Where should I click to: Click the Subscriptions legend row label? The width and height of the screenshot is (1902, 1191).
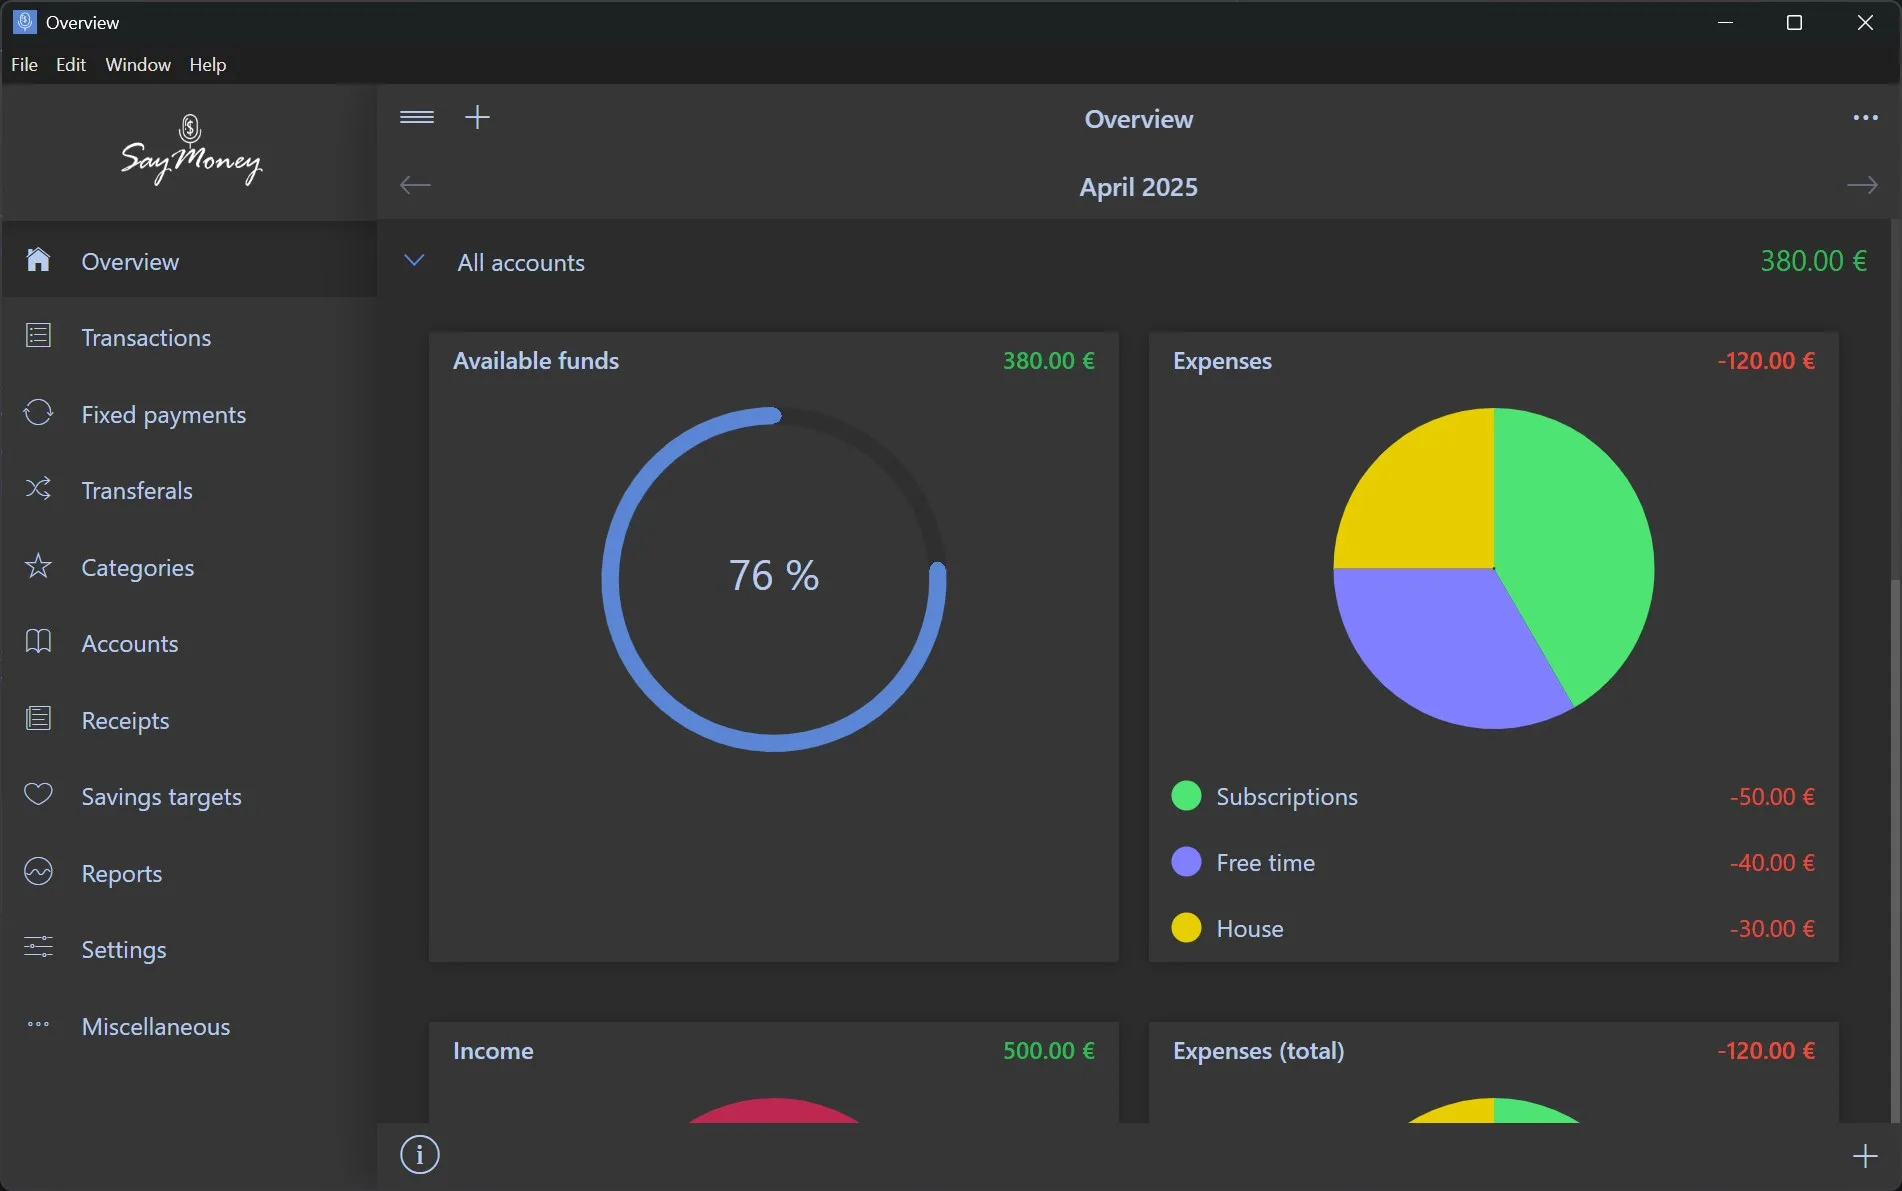(1287, 797)
